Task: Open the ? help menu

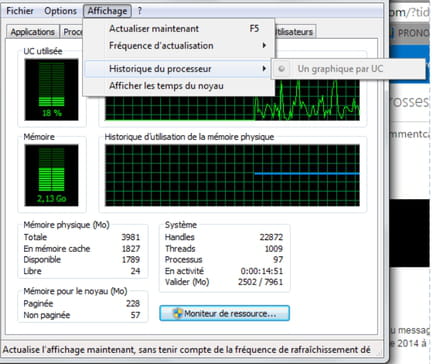Action: (x=140, y=11)
